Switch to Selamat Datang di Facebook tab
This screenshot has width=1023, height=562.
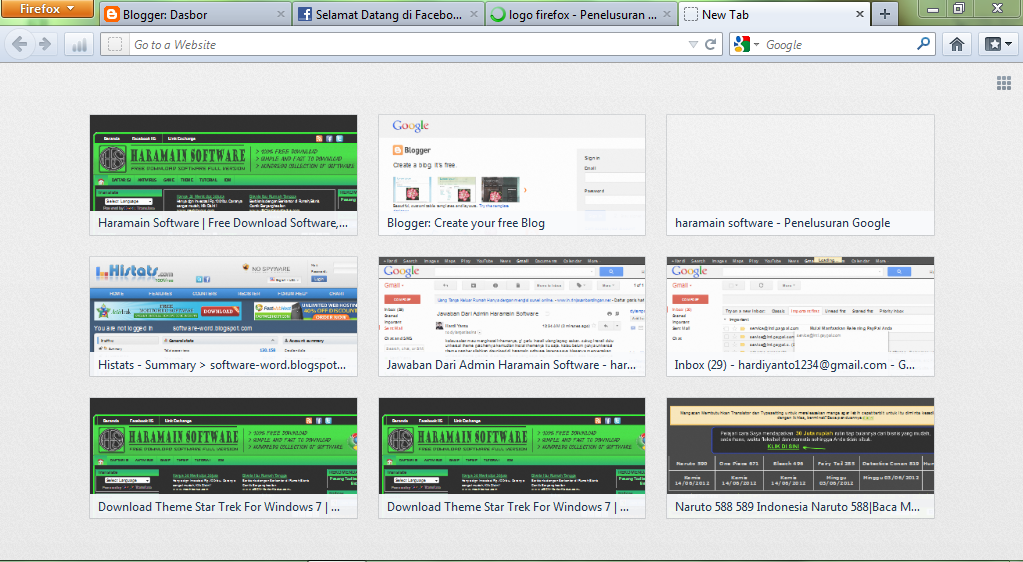click(x=388, y=14)
